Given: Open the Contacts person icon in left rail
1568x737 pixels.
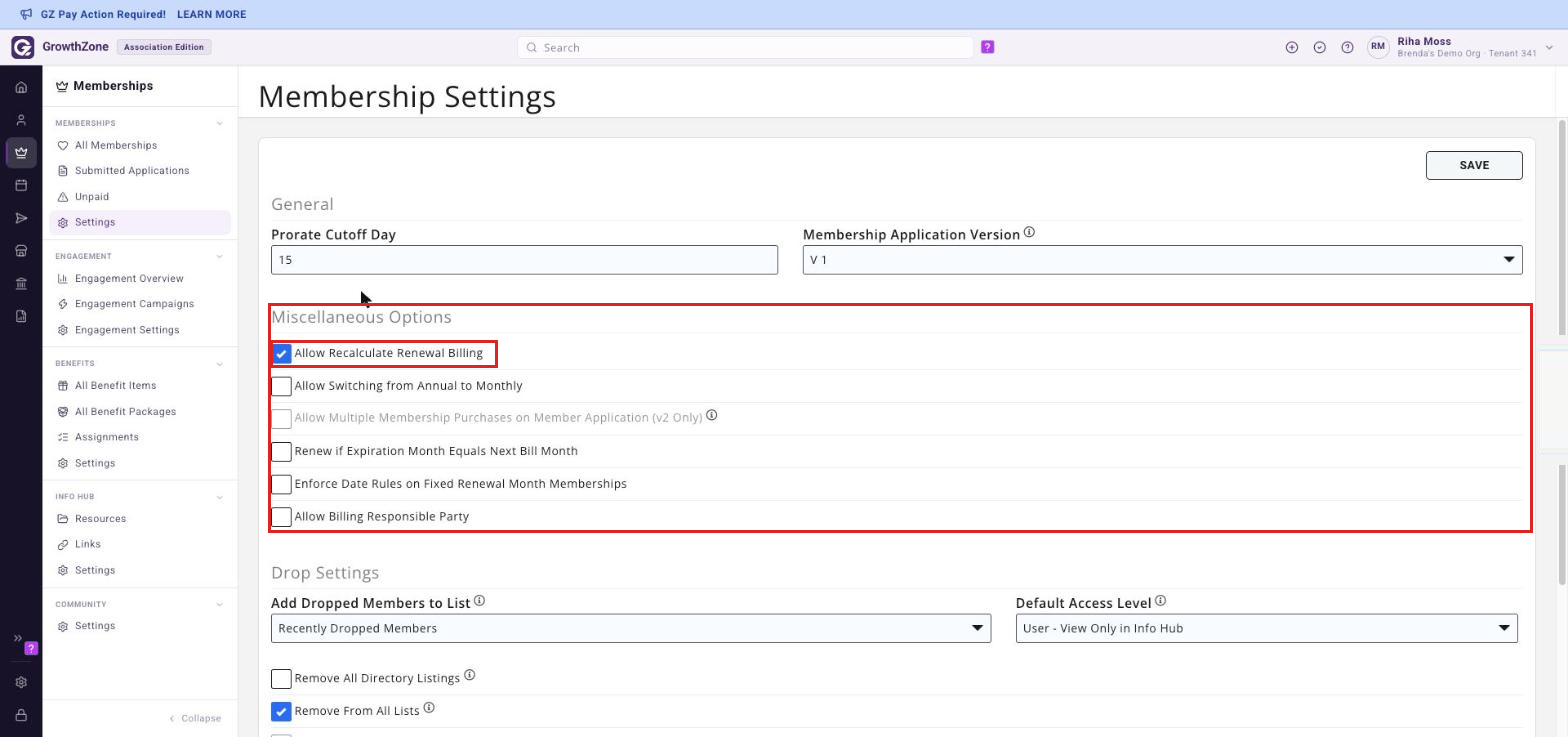Looking at the screenshot, I should [21, 120].
